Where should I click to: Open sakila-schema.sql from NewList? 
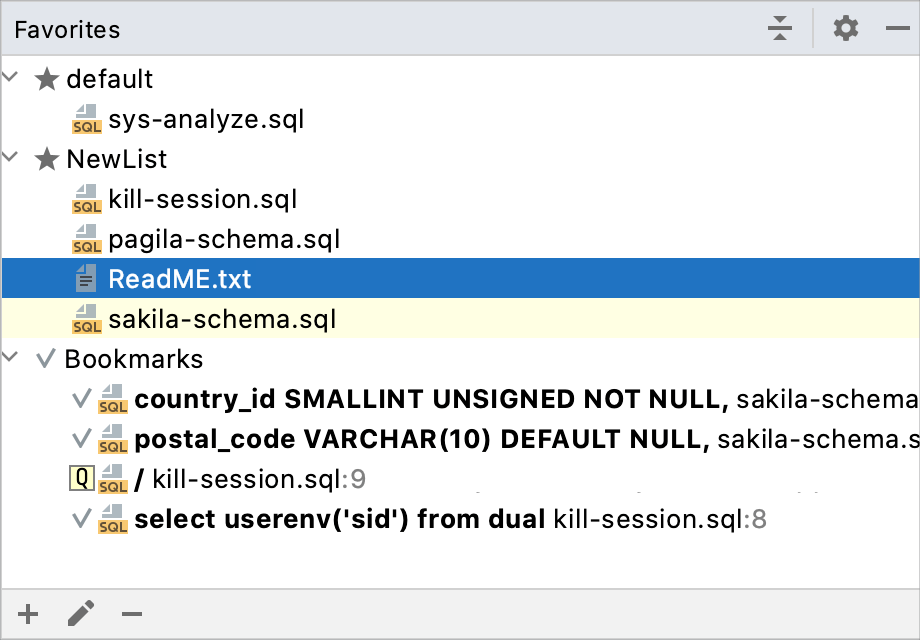[x=222, y=320]
